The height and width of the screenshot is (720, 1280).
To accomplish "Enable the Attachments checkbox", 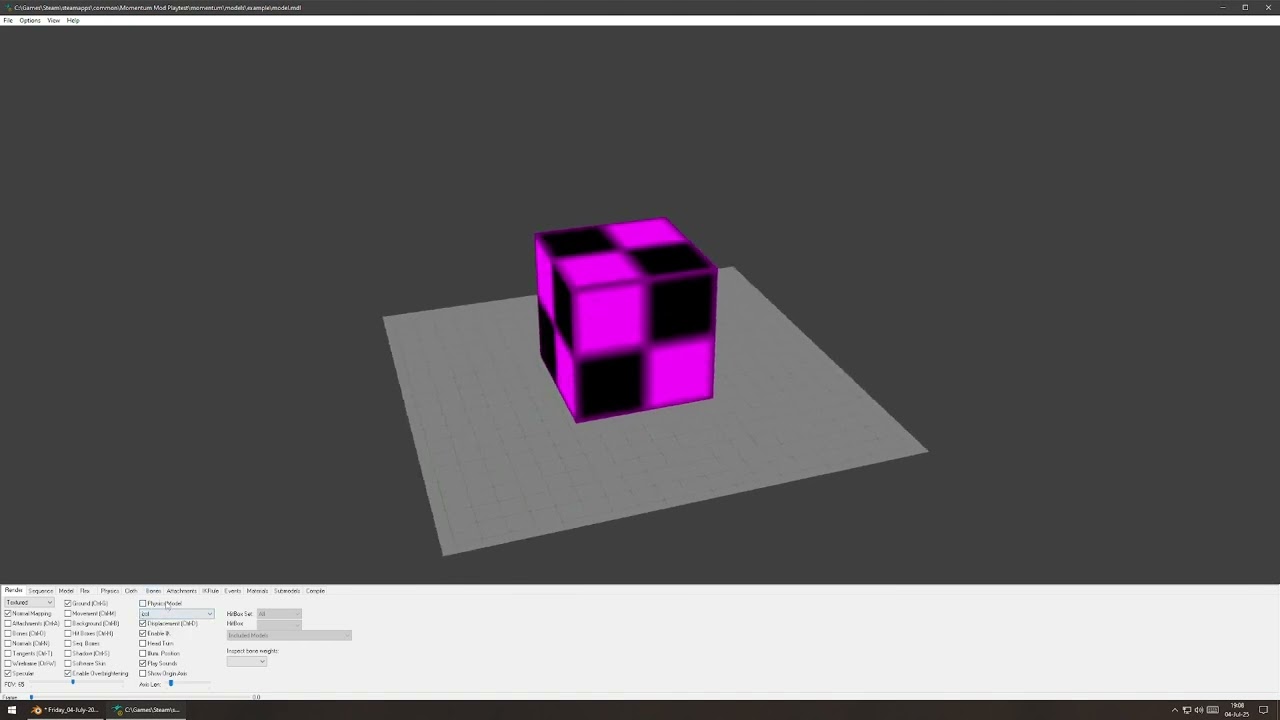I will pos(8,624).
